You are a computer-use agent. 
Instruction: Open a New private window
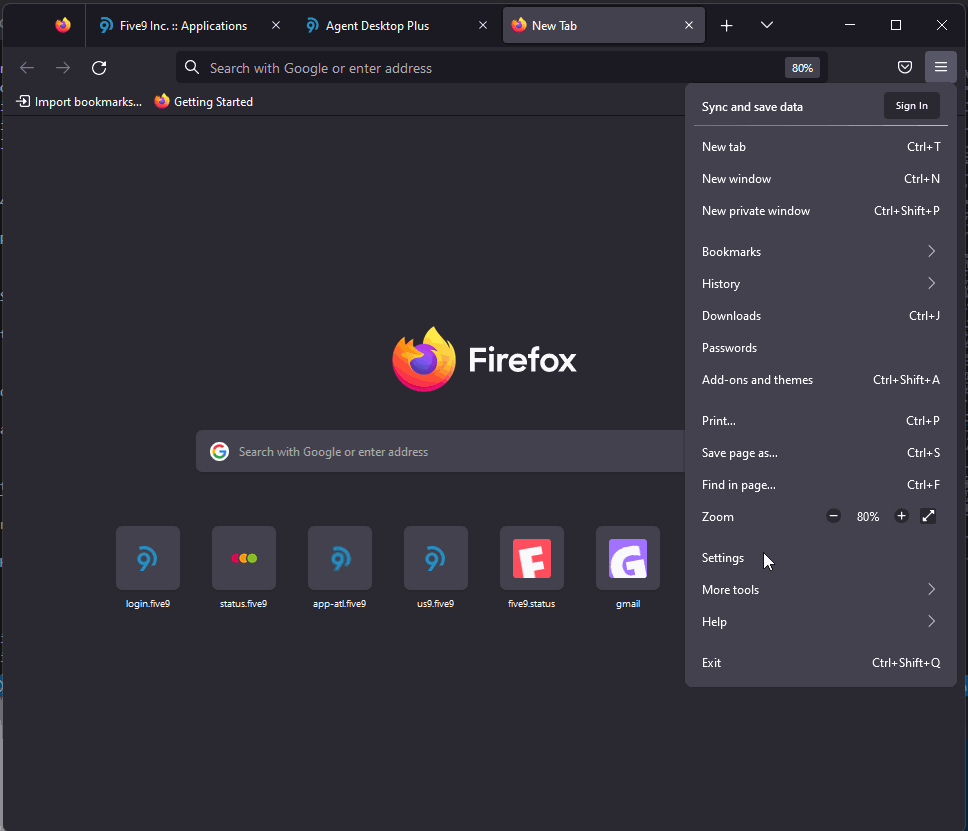point(820,211)
